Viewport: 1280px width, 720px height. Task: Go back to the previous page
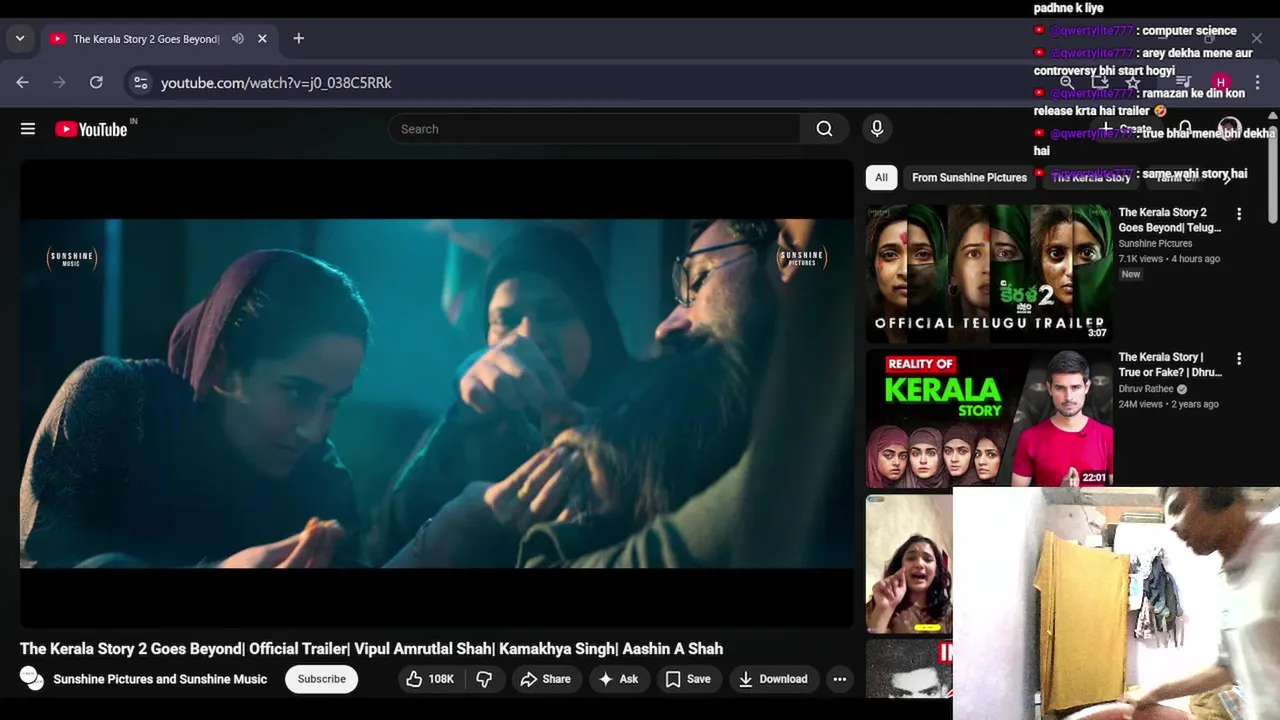tap(23, 83)
